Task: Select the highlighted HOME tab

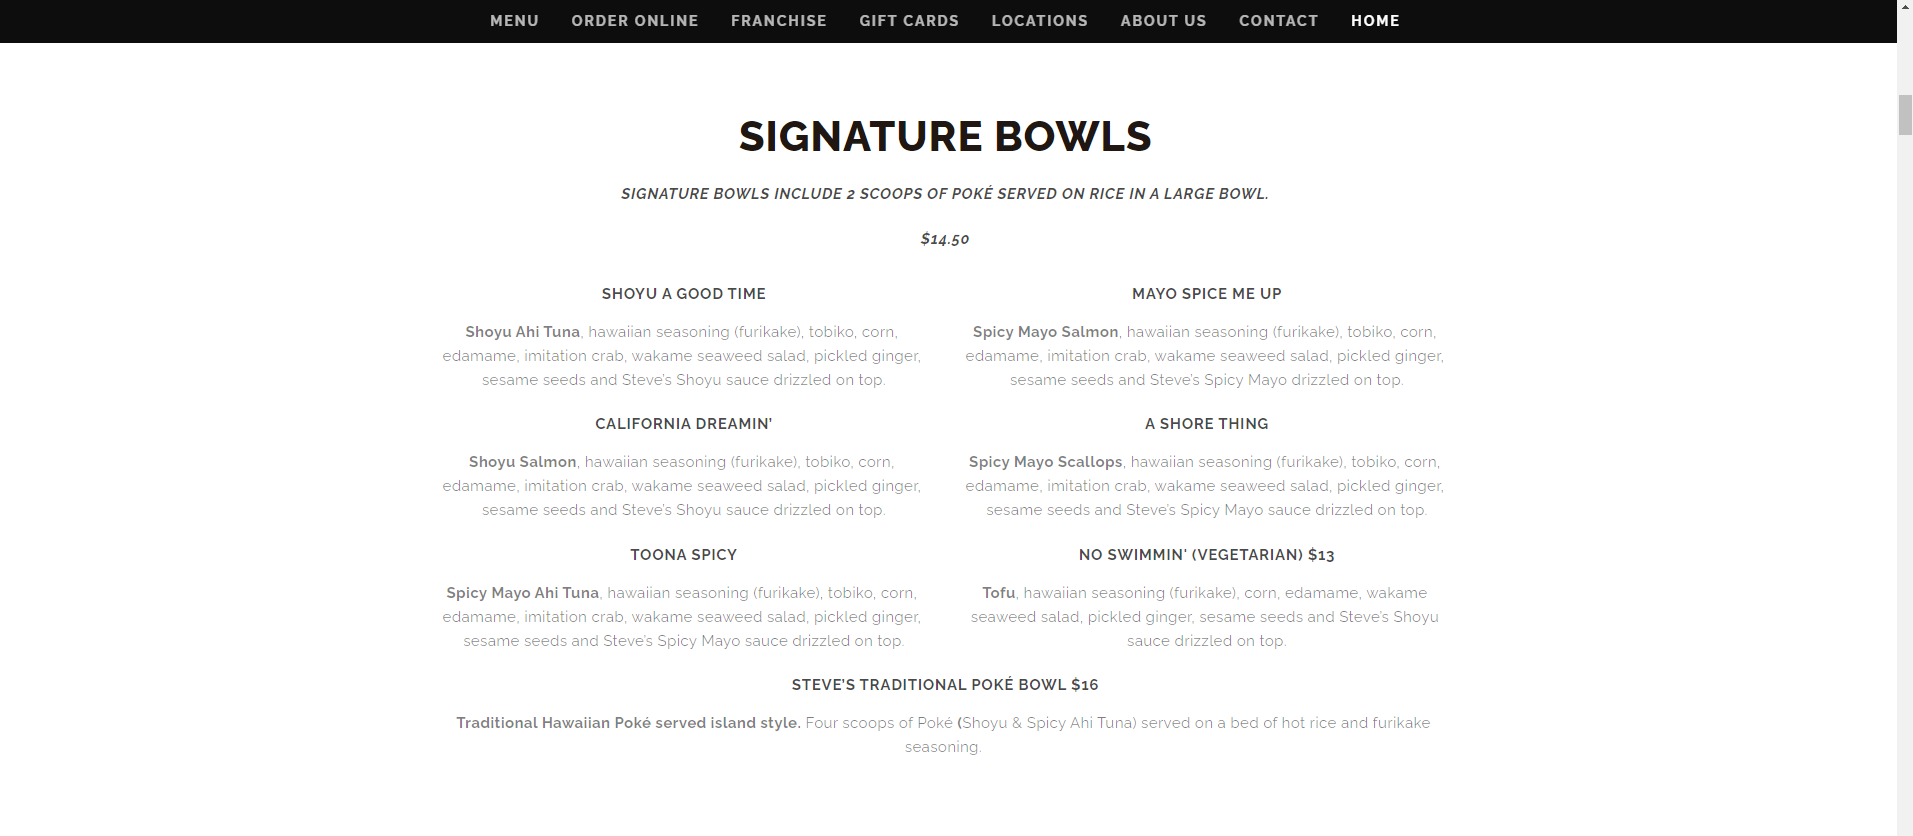Action: [1375, 20]
